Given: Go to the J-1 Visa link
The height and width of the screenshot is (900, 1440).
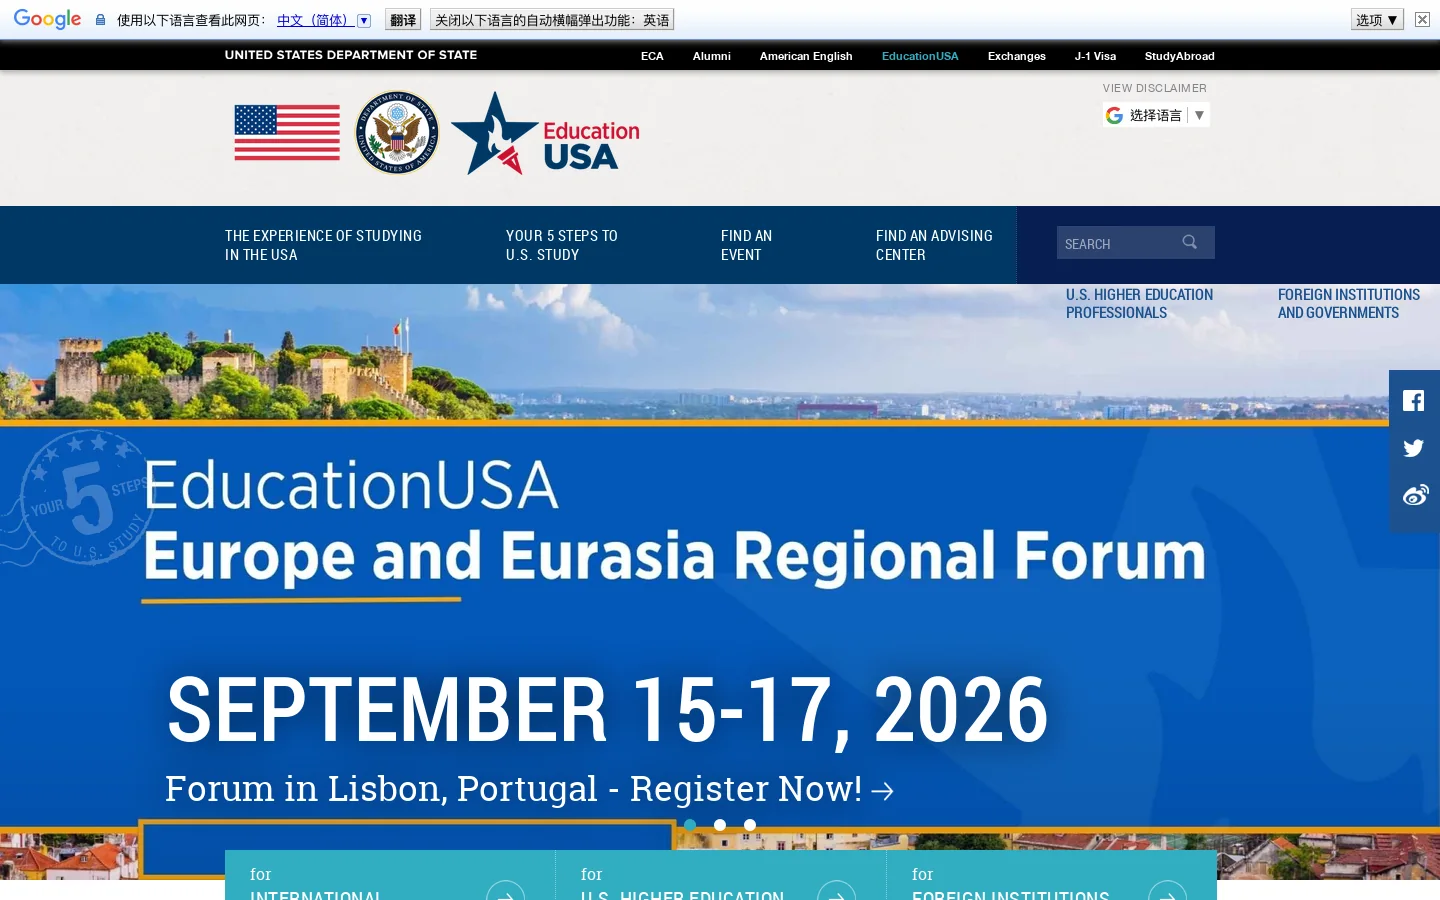Looking at the screenshot, I should 1095,56.
